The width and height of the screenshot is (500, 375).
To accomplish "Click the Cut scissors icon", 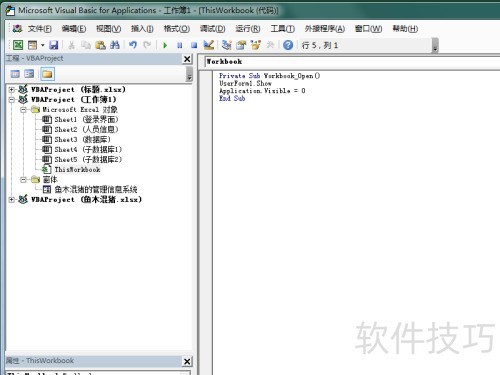I will (x=71, y=45).
